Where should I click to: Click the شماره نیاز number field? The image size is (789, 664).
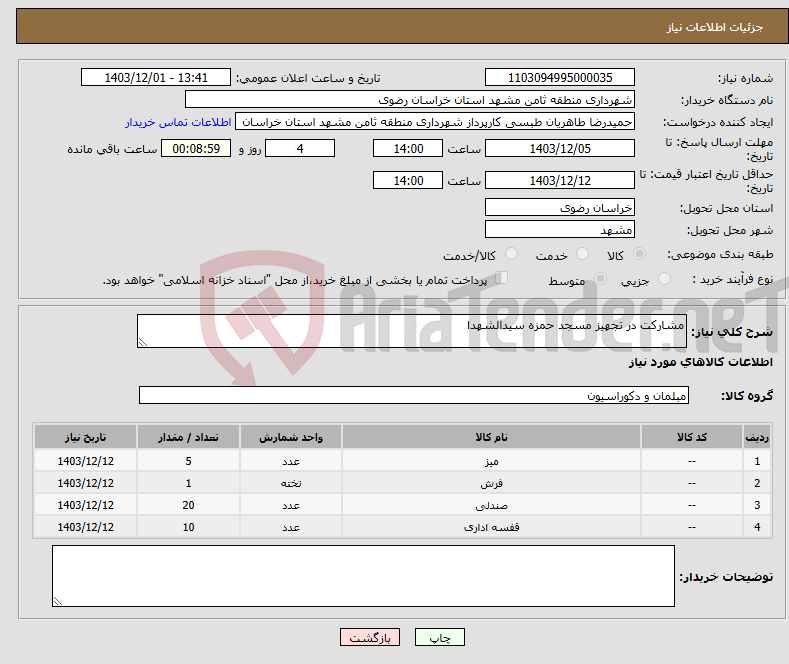[559, 78]
